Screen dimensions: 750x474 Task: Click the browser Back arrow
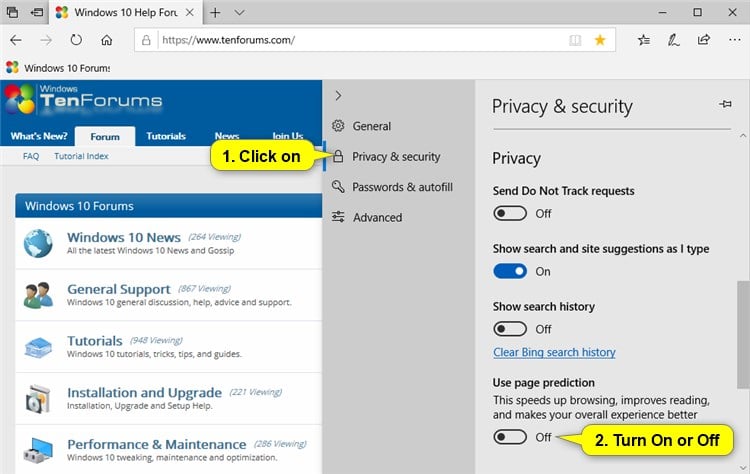(16, 40)
